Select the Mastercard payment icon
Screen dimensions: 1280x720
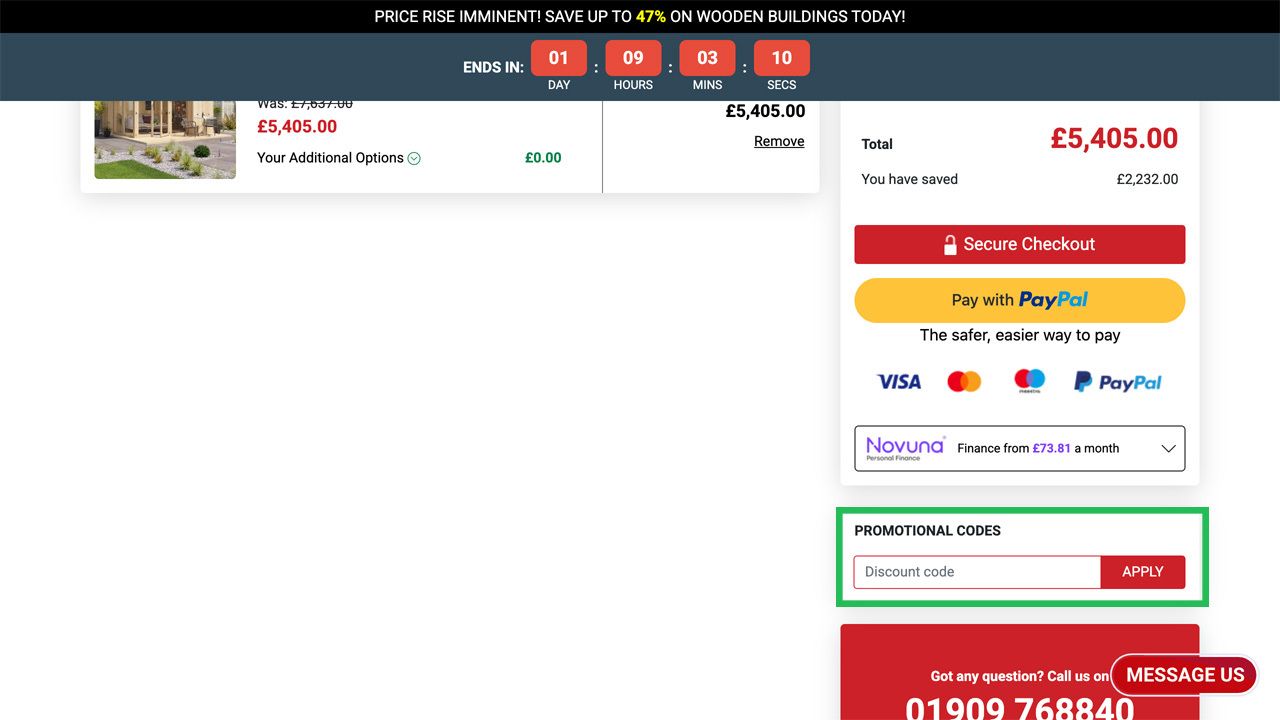pos(963,381)
